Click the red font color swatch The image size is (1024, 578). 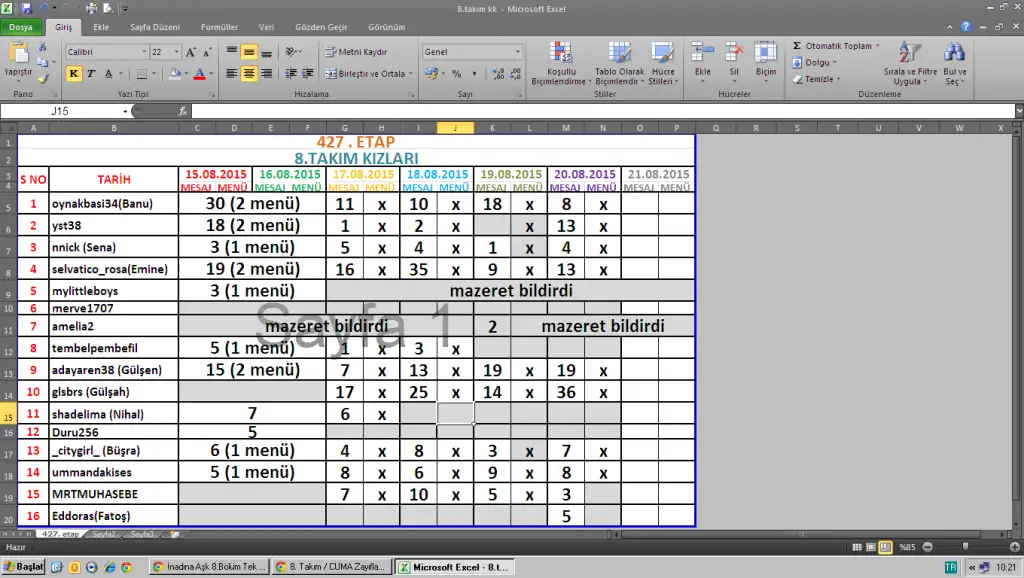point(199,74)
